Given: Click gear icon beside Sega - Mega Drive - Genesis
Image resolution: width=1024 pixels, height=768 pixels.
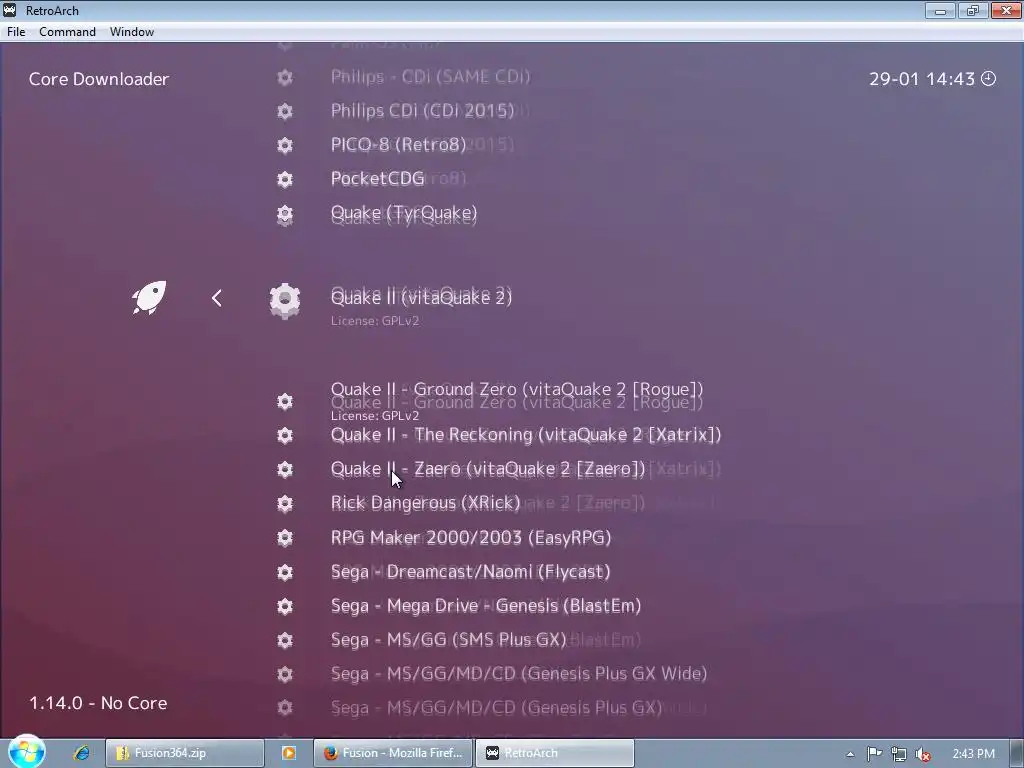Looking at the screenshot, I should click(285, 607).
